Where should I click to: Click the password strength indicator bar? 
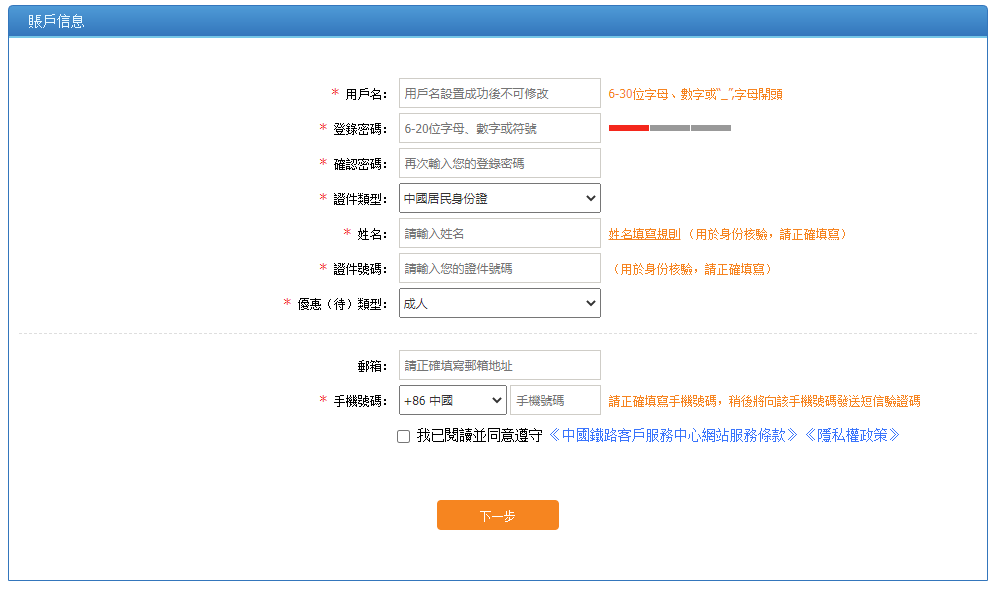click(x=669, y=128)
